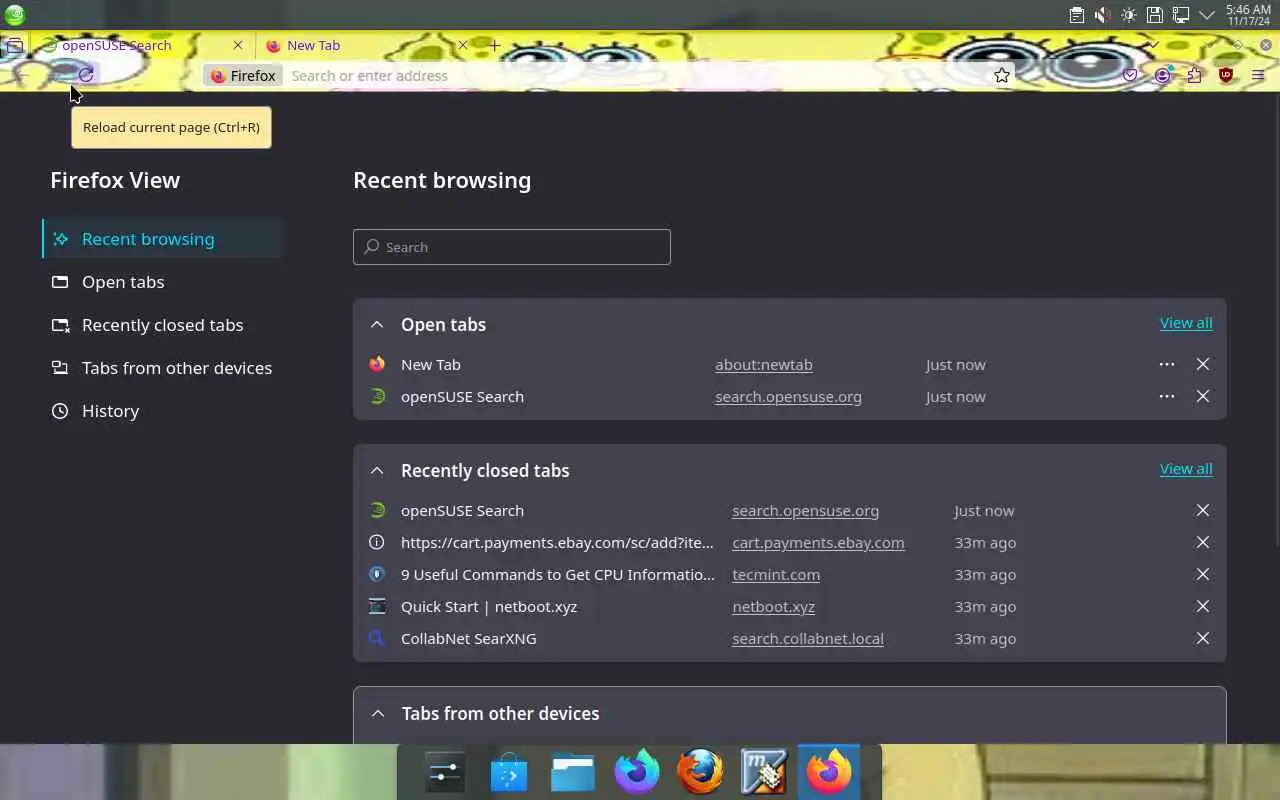1280x800 pixels.
Task: Open search.collabnet.local link
Action: pos(808,639)
